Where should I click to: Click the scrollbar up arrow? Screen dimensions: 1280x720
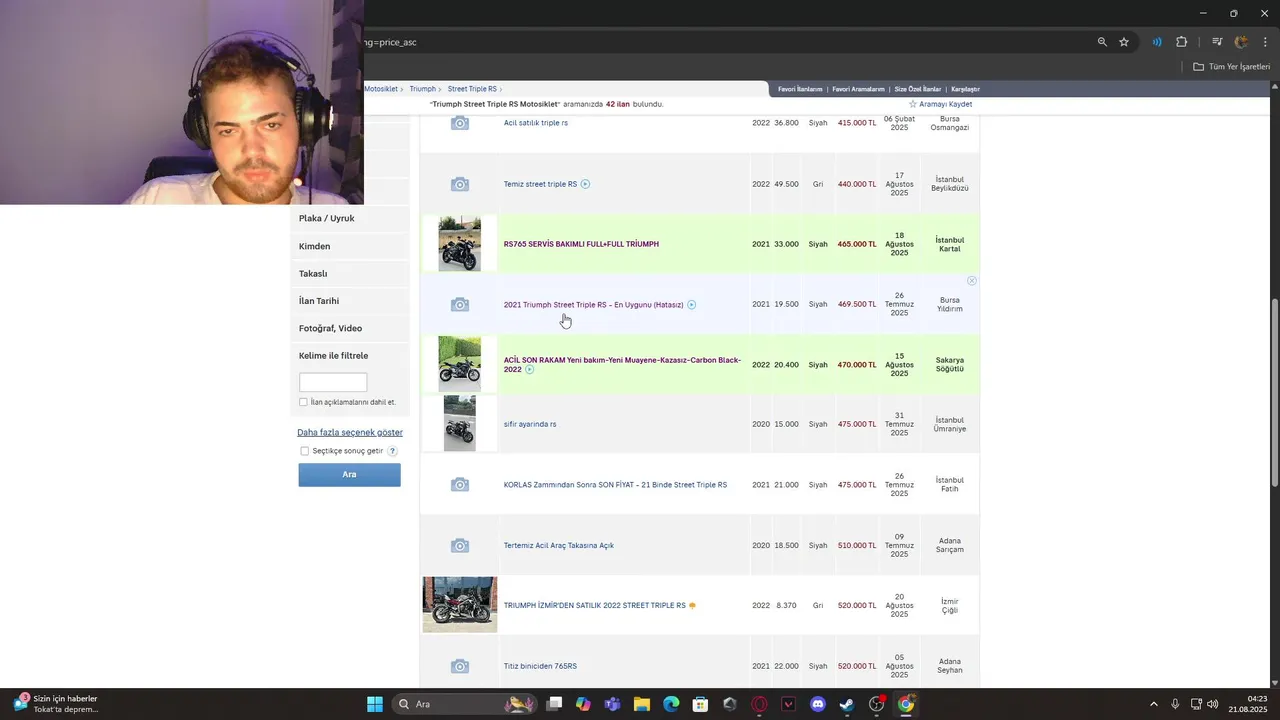tap(1274, 87)
